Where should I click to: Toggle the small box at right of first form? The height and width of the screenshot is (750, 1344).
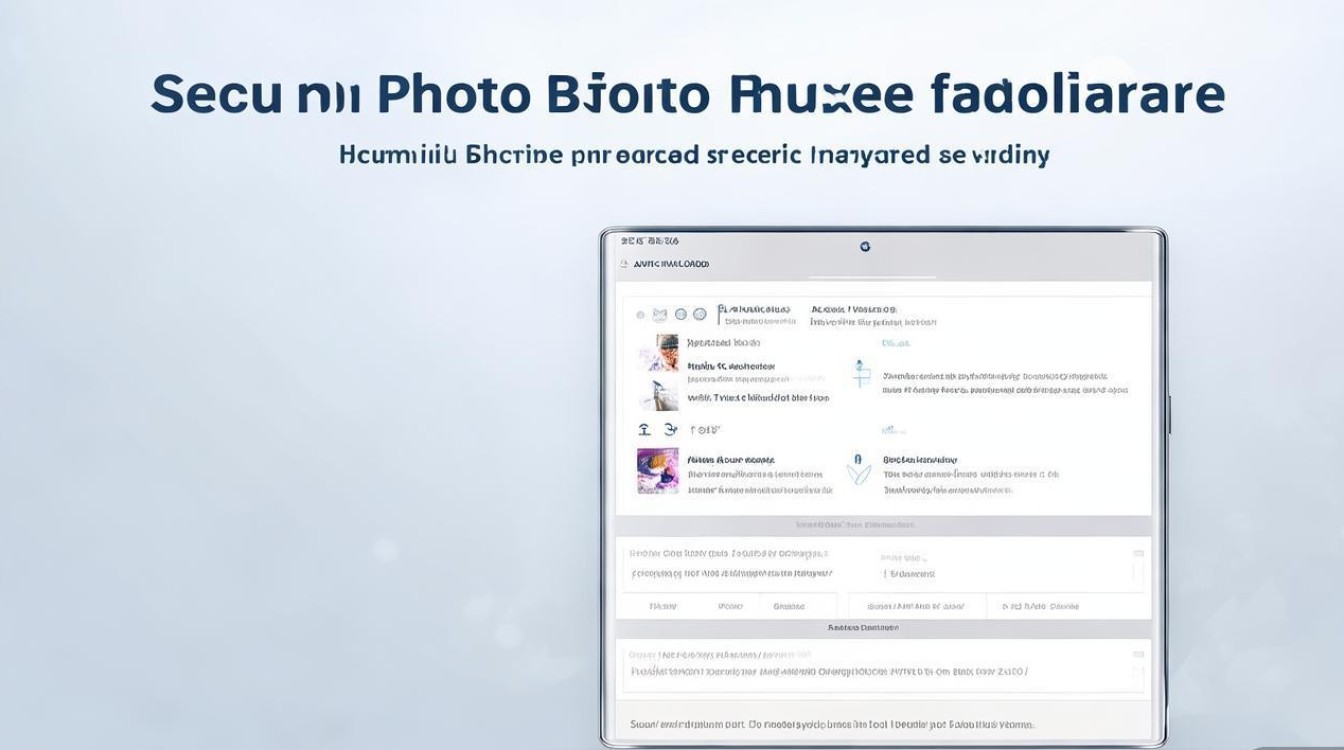point(1138,553)
